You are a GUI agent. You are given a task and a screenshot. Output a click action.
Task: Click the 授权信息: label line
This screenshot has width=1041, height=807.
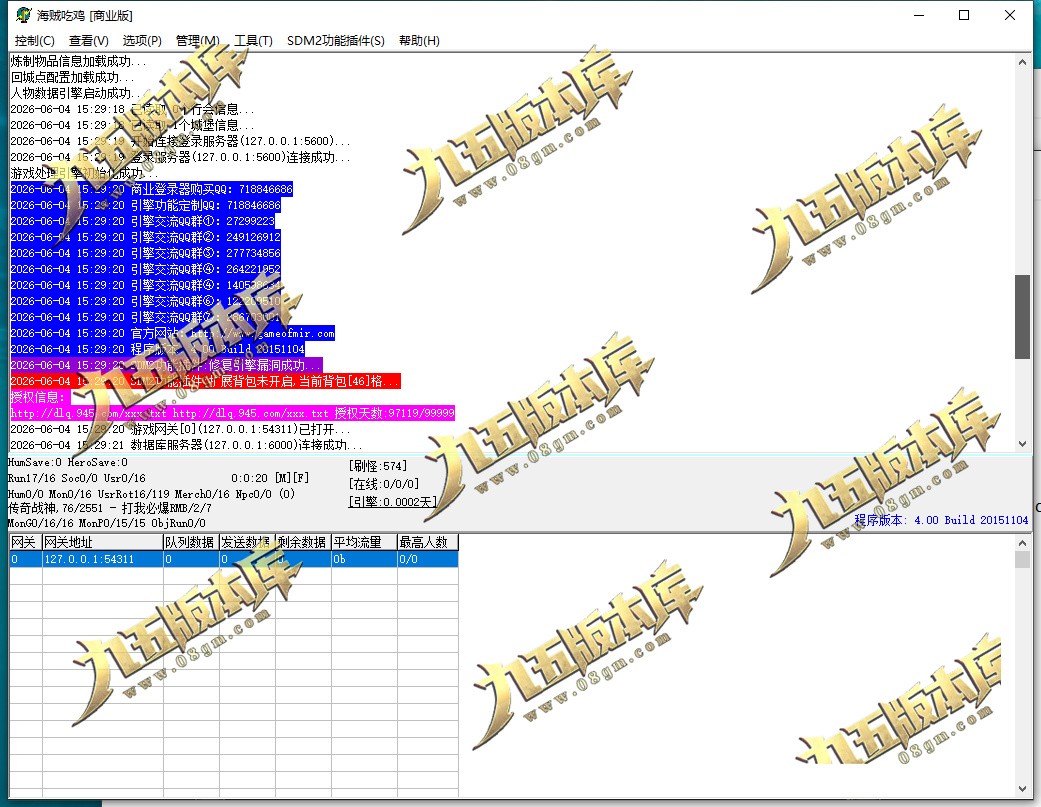[39, 397]
